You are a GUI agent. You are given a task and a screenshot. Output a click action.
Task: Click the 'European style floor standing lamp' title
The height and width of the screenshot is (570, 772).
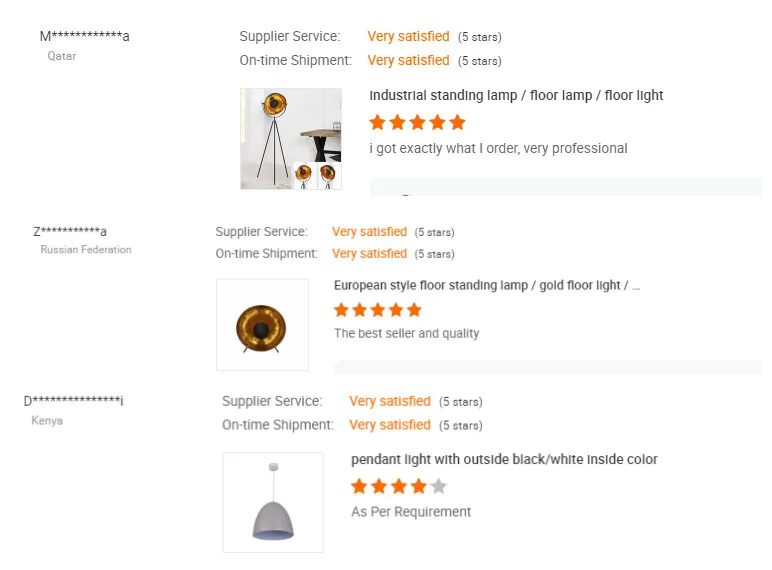click(486, 285)
